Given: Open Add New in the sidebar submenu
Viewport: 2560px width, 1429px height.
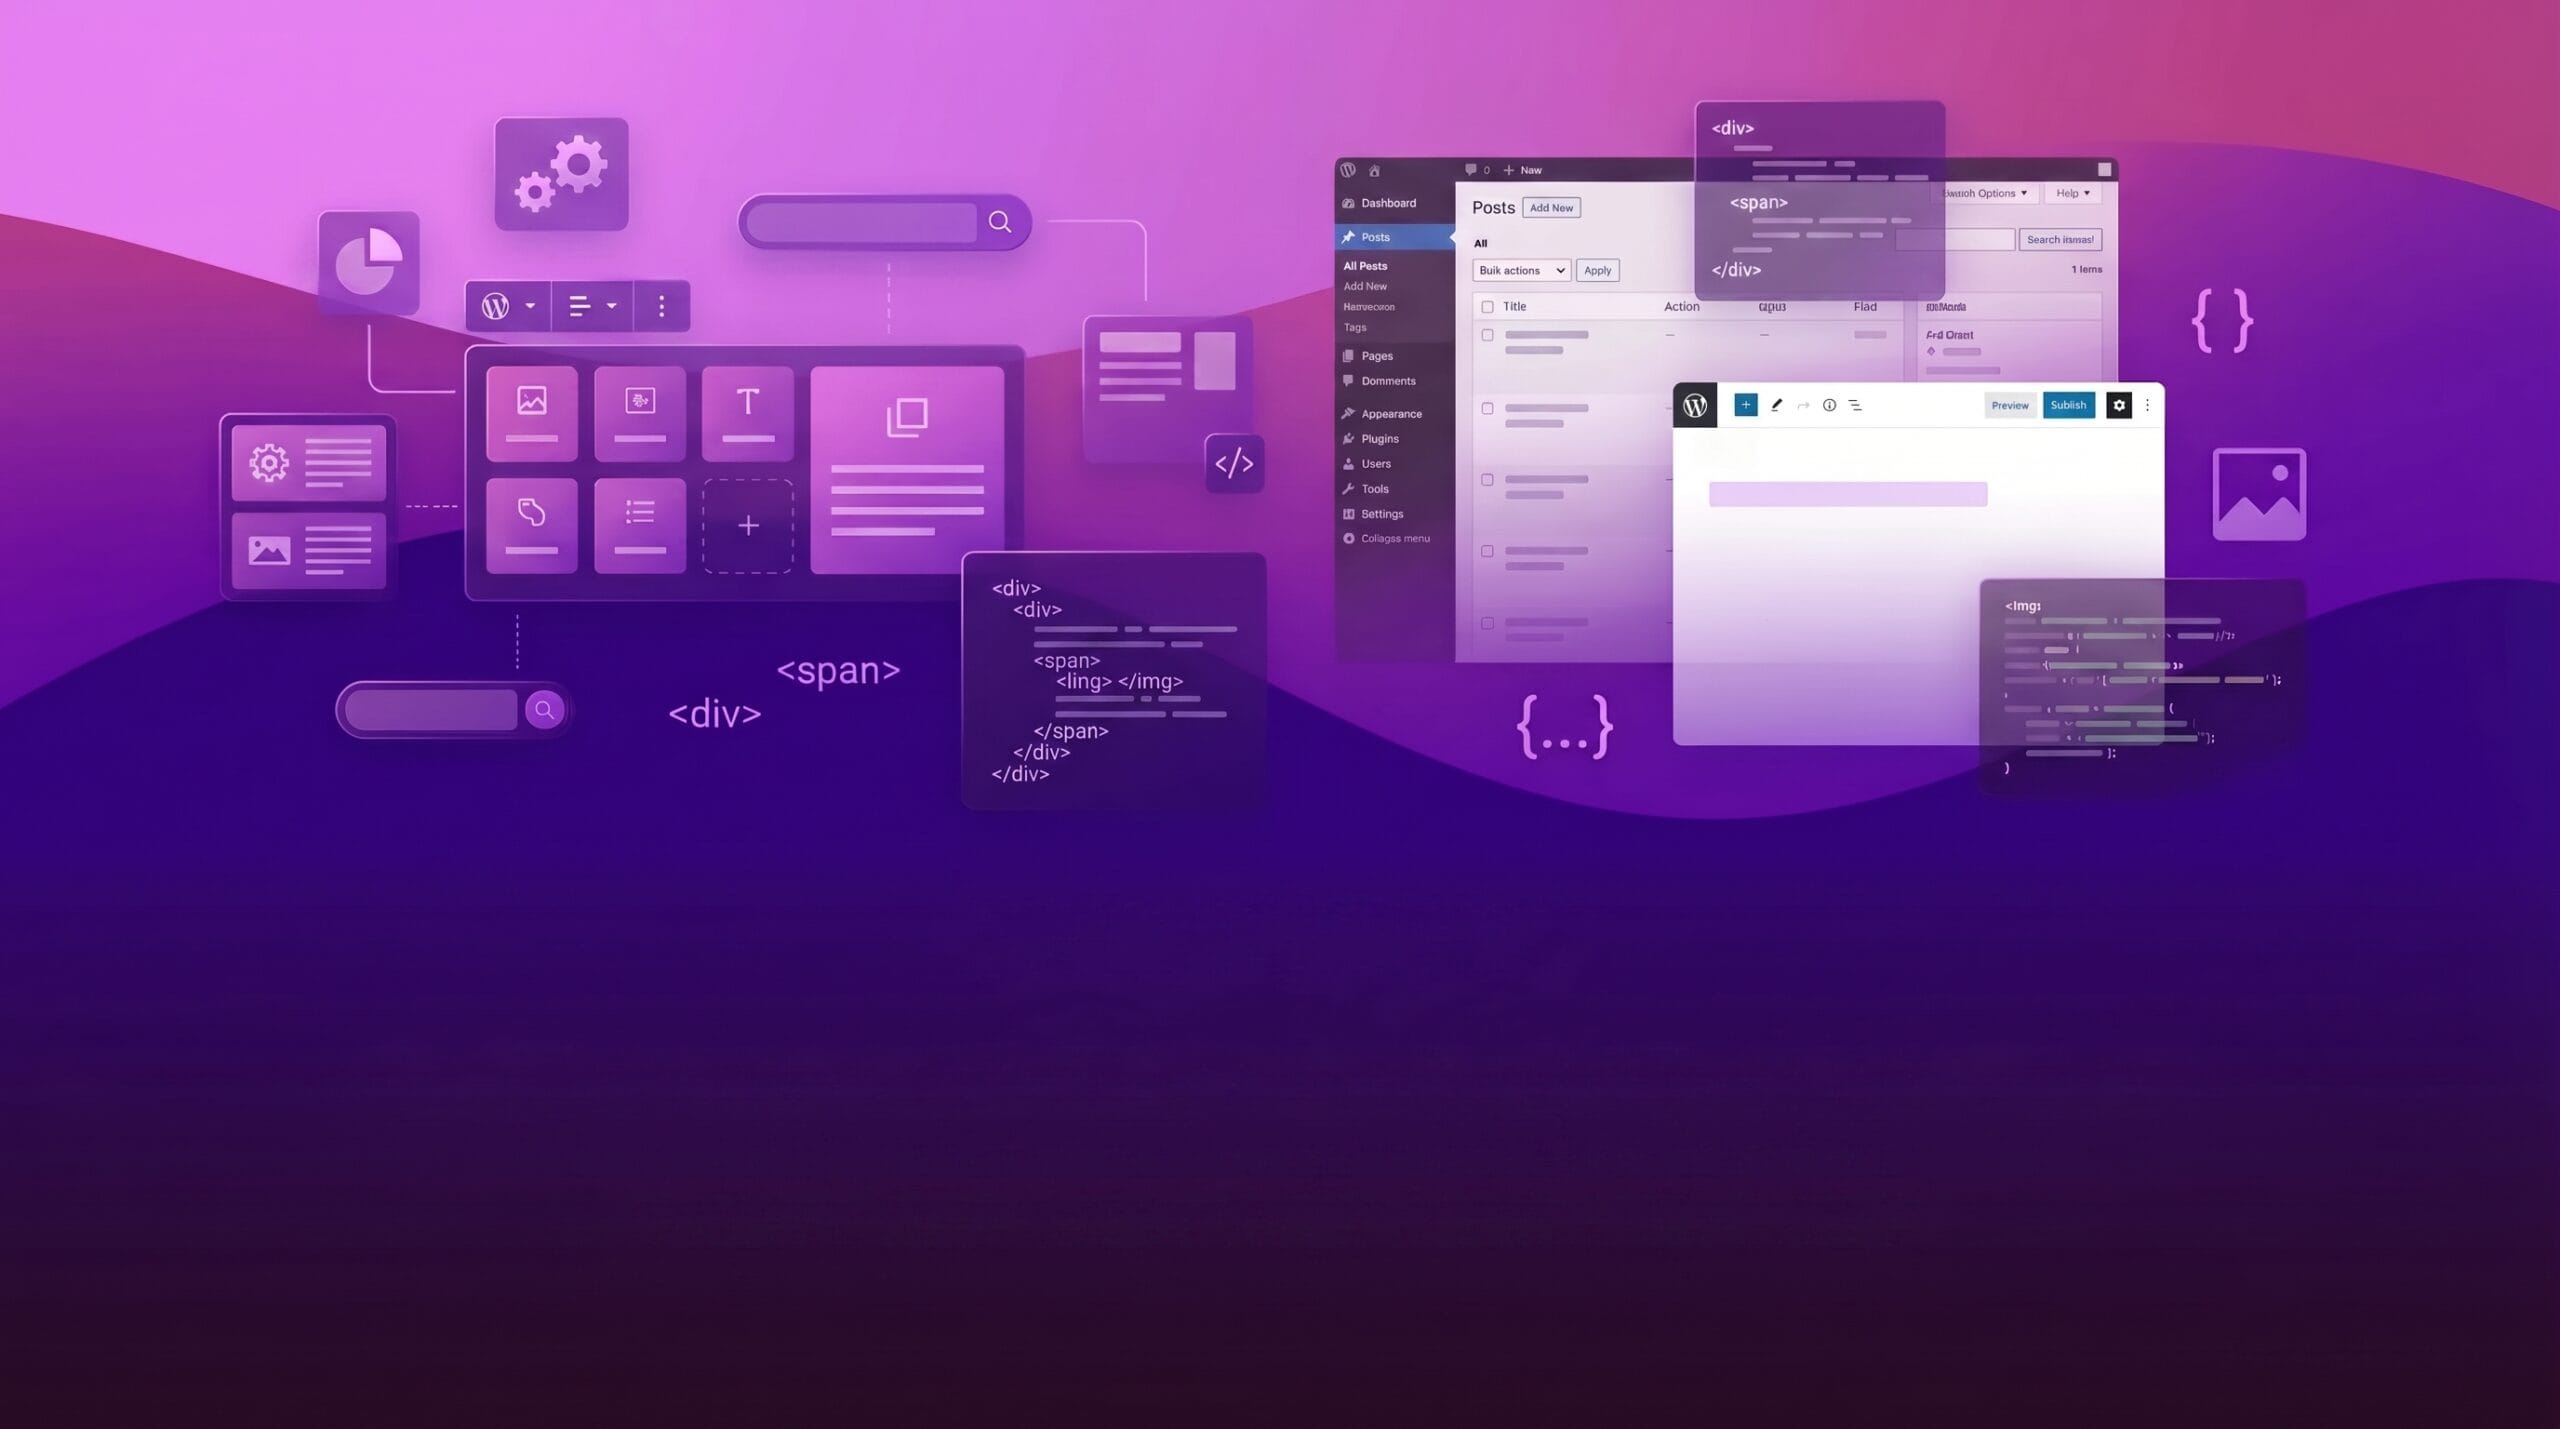Looking at the screenshot, I should point(1365,286).
